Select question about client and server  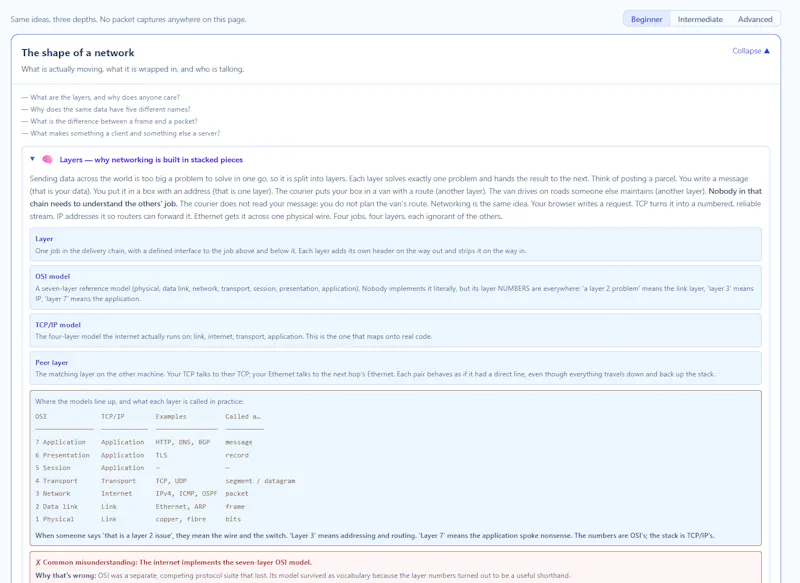[x=120, y=133]
